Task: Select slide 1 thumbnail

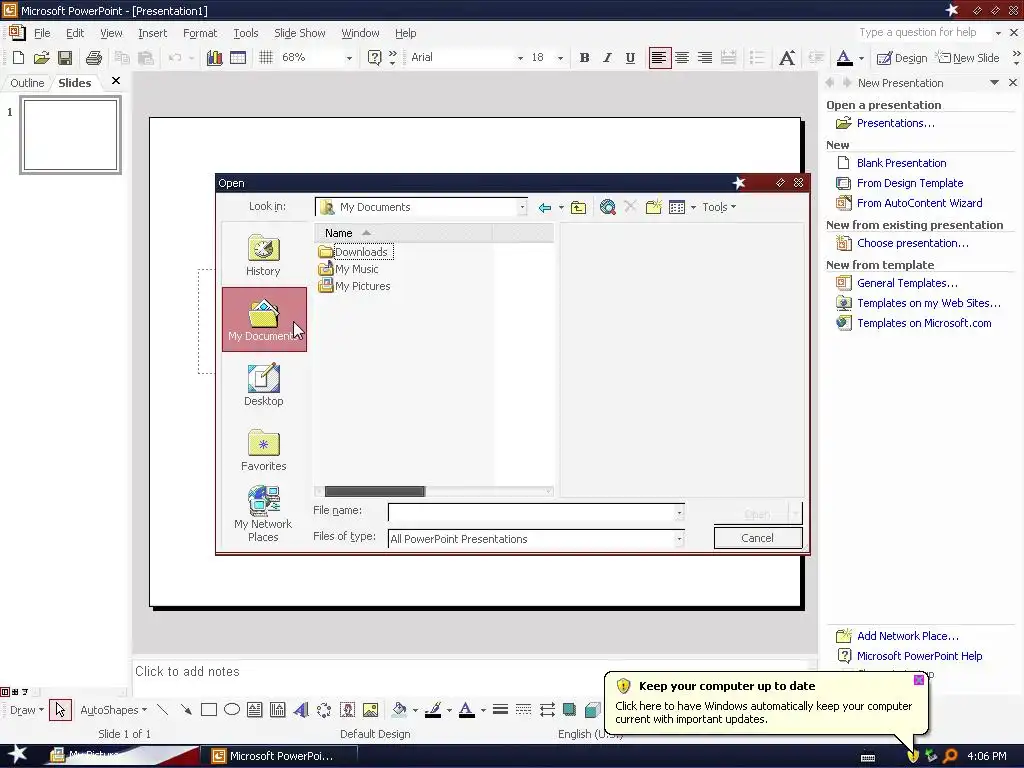Action: click(x=71, y=135)
